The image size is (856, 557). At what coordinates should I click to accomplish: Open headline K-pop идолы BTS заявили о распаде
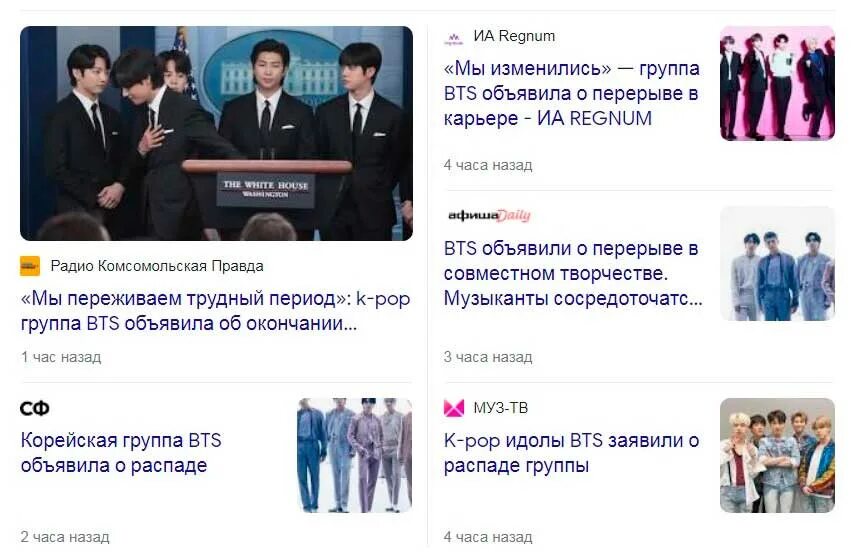coord(571,453)
